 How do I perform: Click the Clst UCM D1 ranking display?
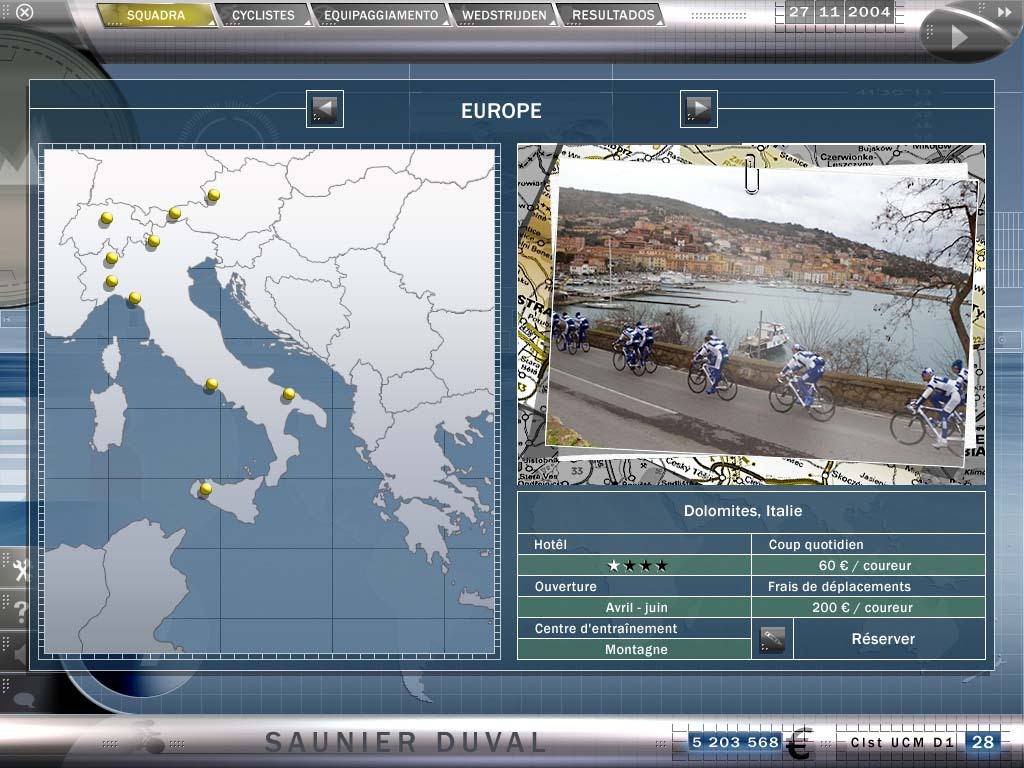(903, 742)
